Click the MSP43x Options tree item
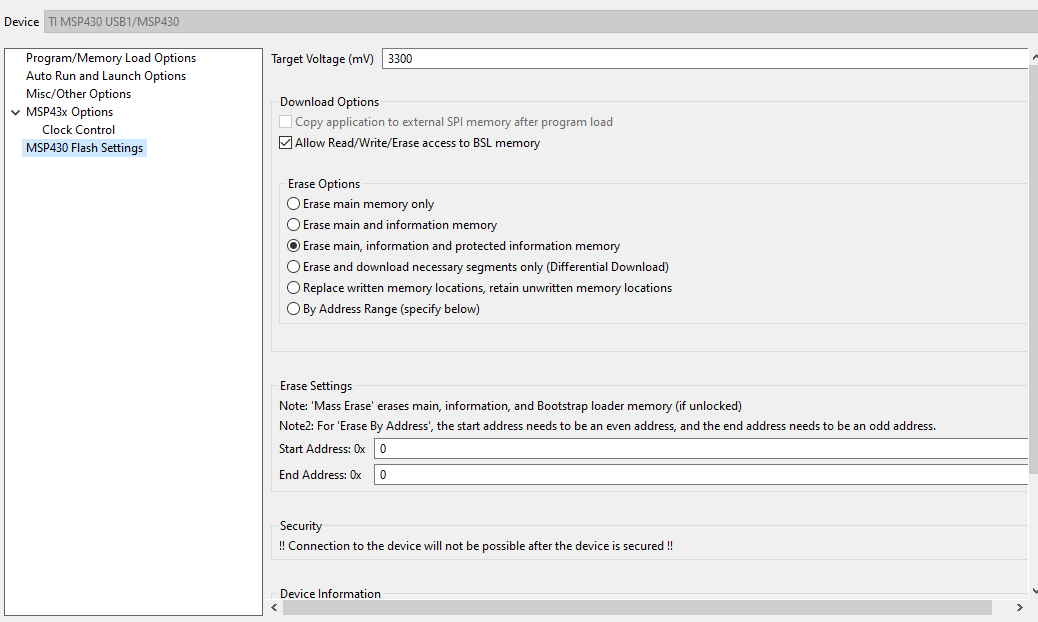Screen dimensions: 1038x622 pyautogui.click(x=70, y=112)
